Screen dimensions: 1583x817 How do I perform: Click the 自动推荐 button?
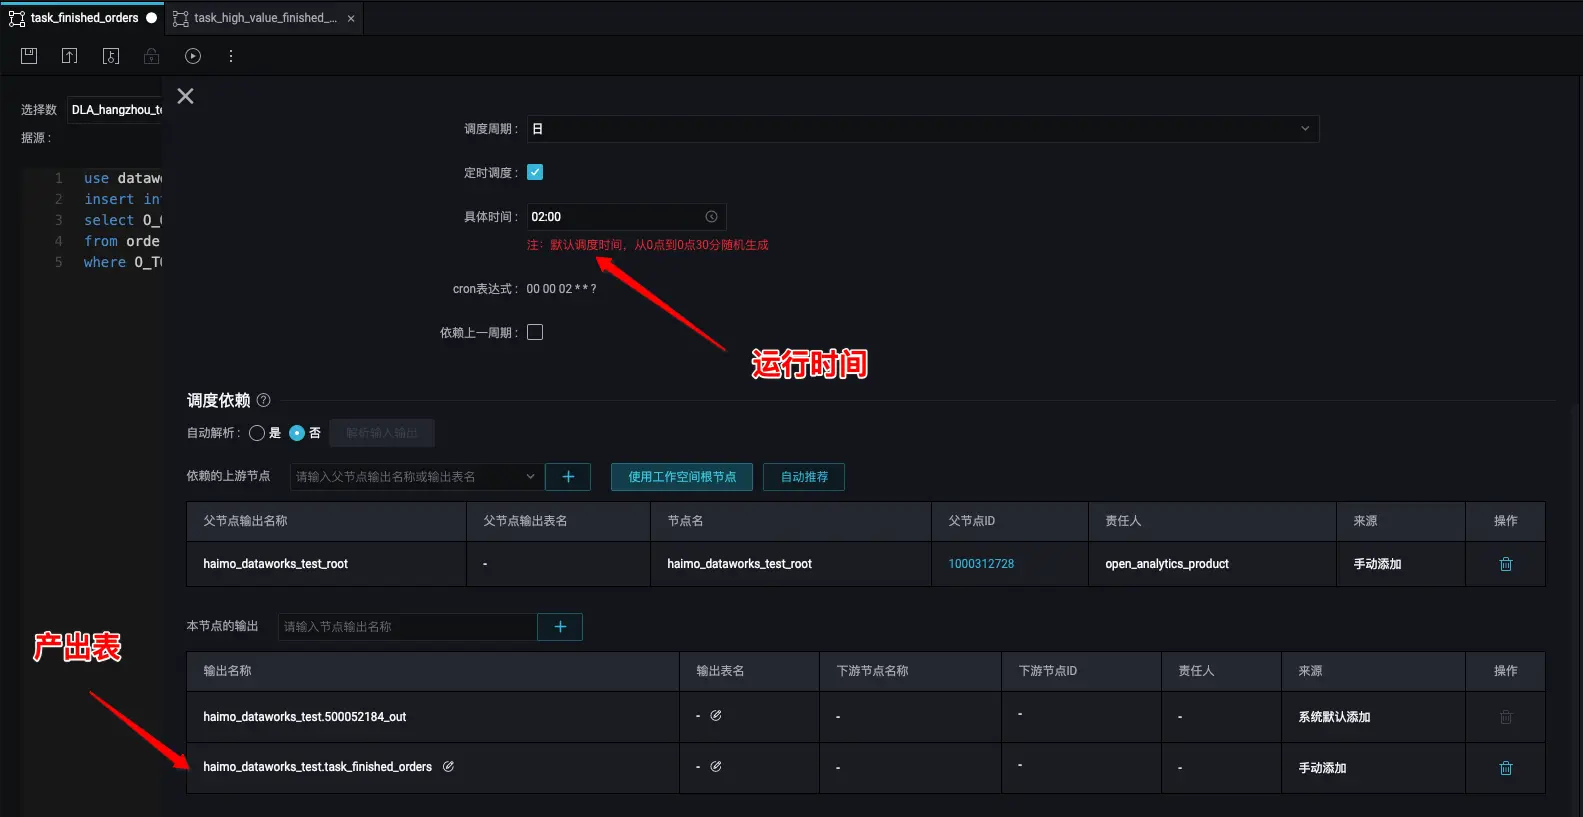[x=804, y=477]
